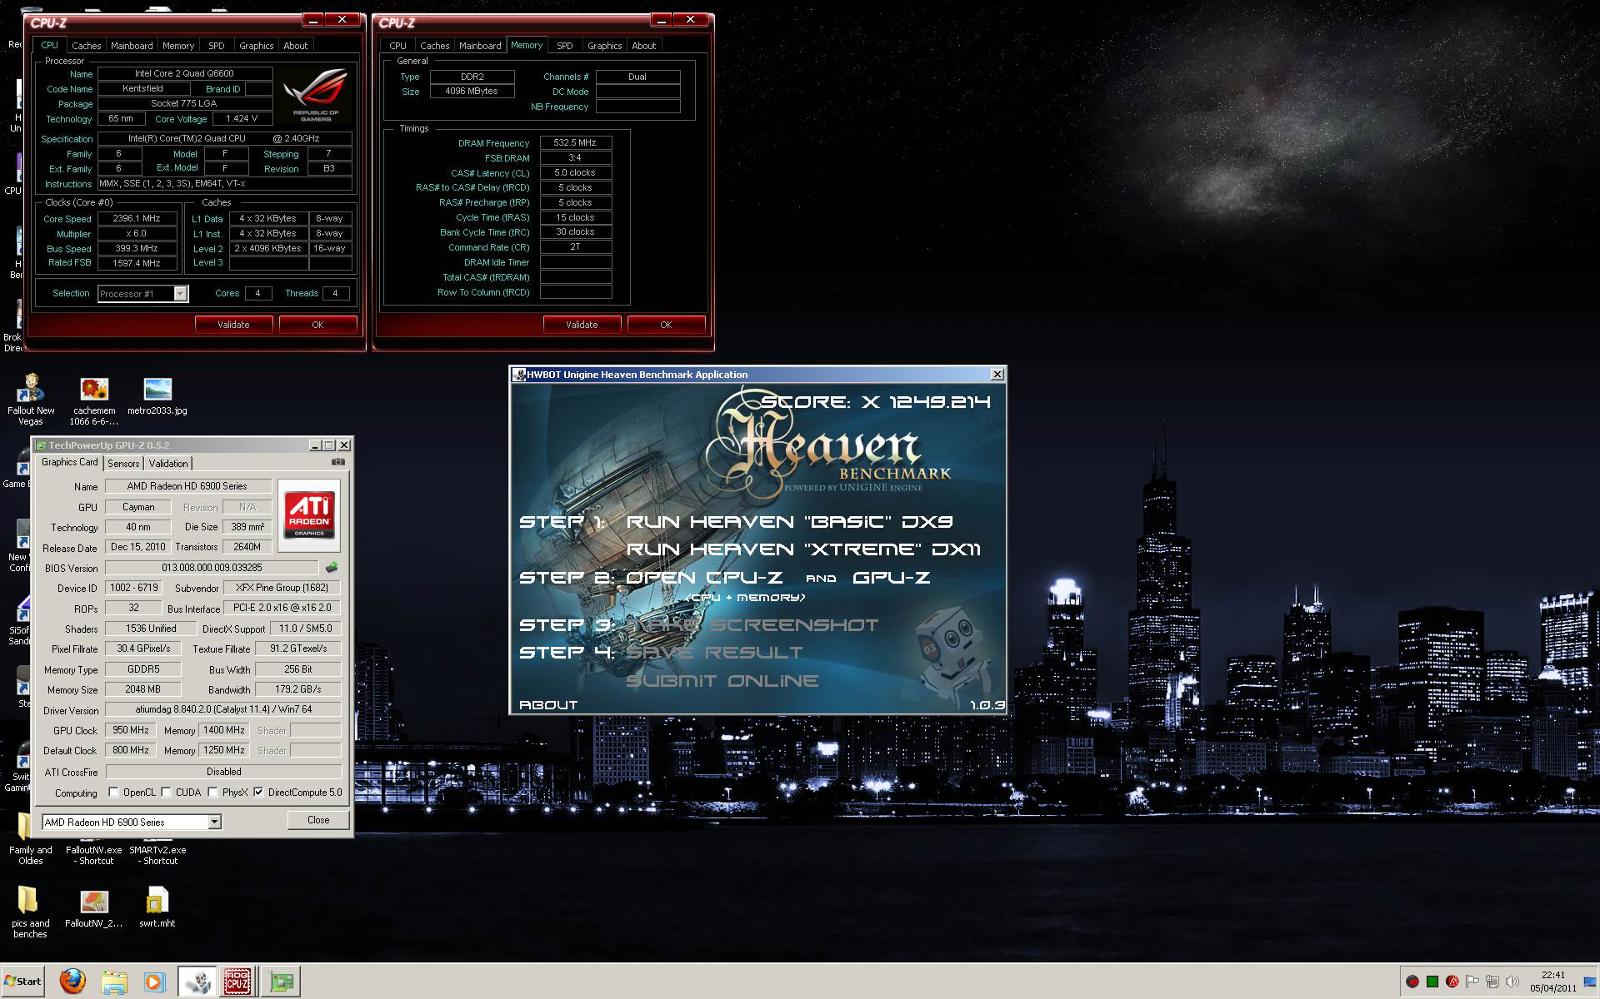
Task: Open the AMD Radeon HD 6900 Series dropdown
Action: point(214,822)
